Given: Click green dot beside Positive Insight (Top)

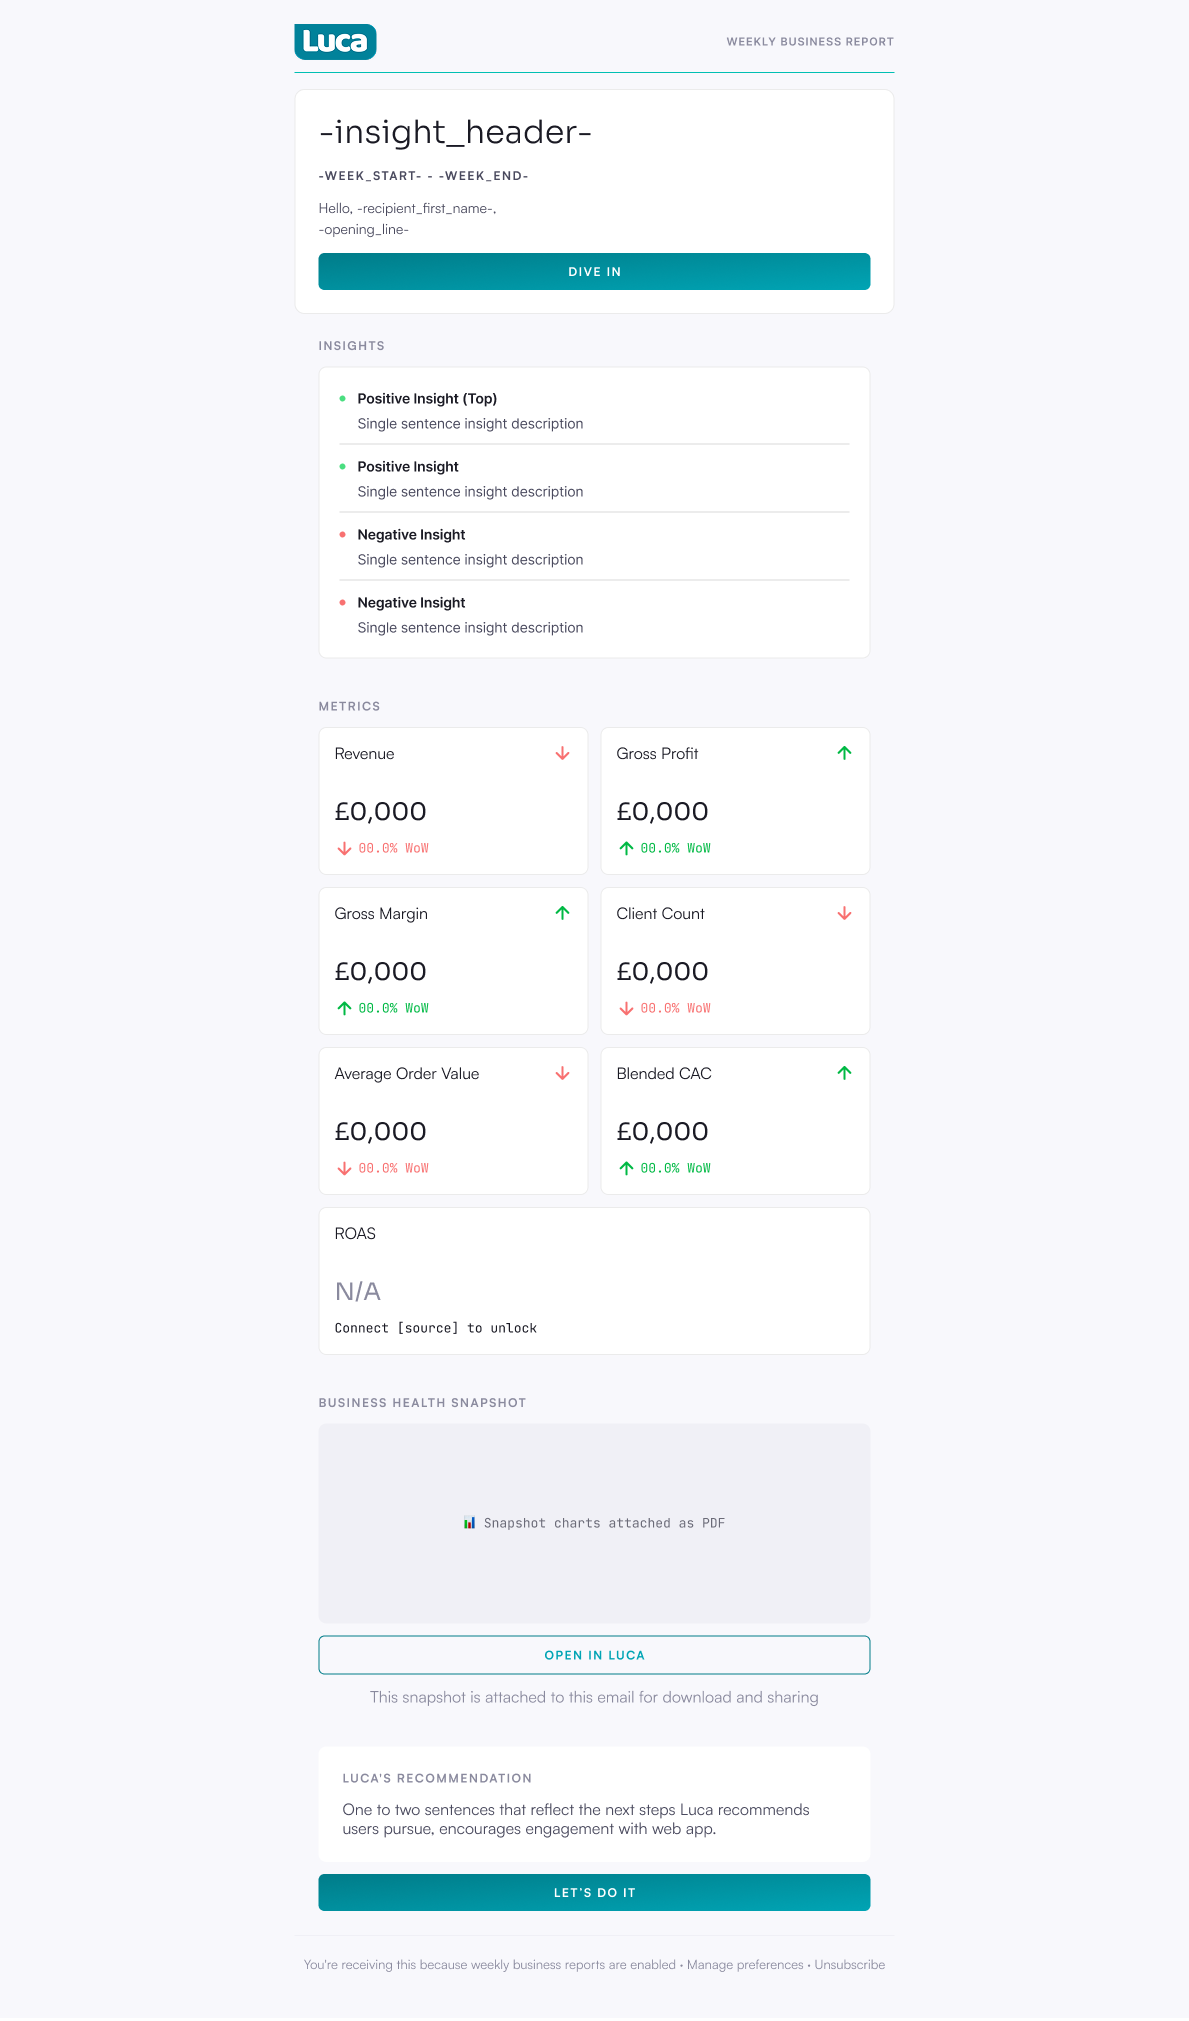Looking at the screenshot, I should click(x=342, y=398).
